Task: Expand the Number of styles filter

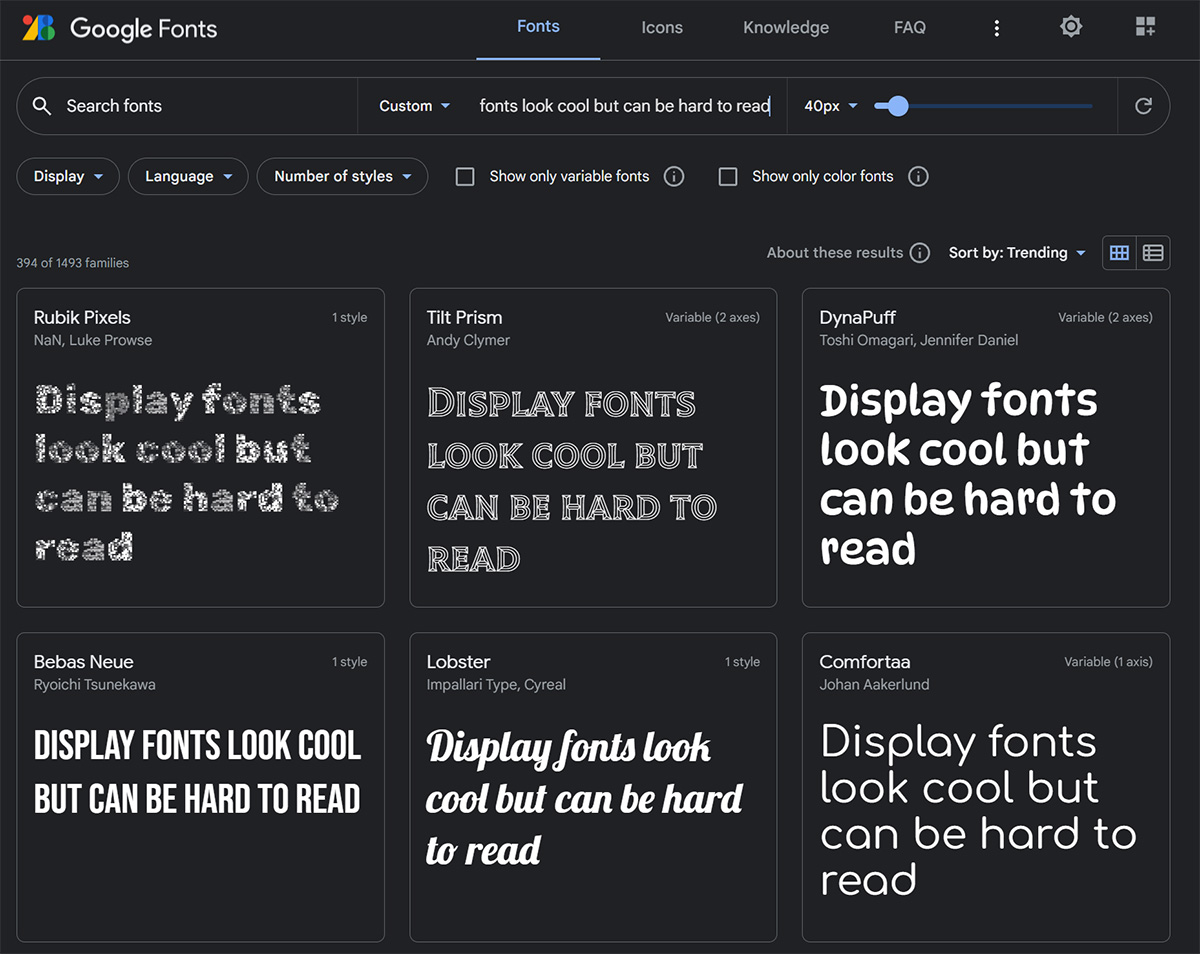Action: tap(342, 177)
